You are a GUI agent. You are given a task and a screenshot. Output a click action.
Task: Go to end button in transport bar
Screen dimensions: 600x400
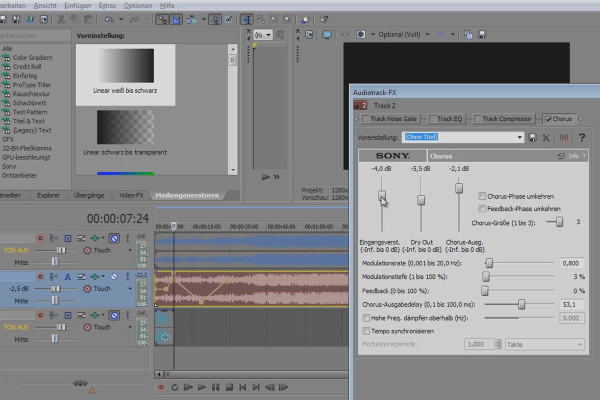point(256,387)
